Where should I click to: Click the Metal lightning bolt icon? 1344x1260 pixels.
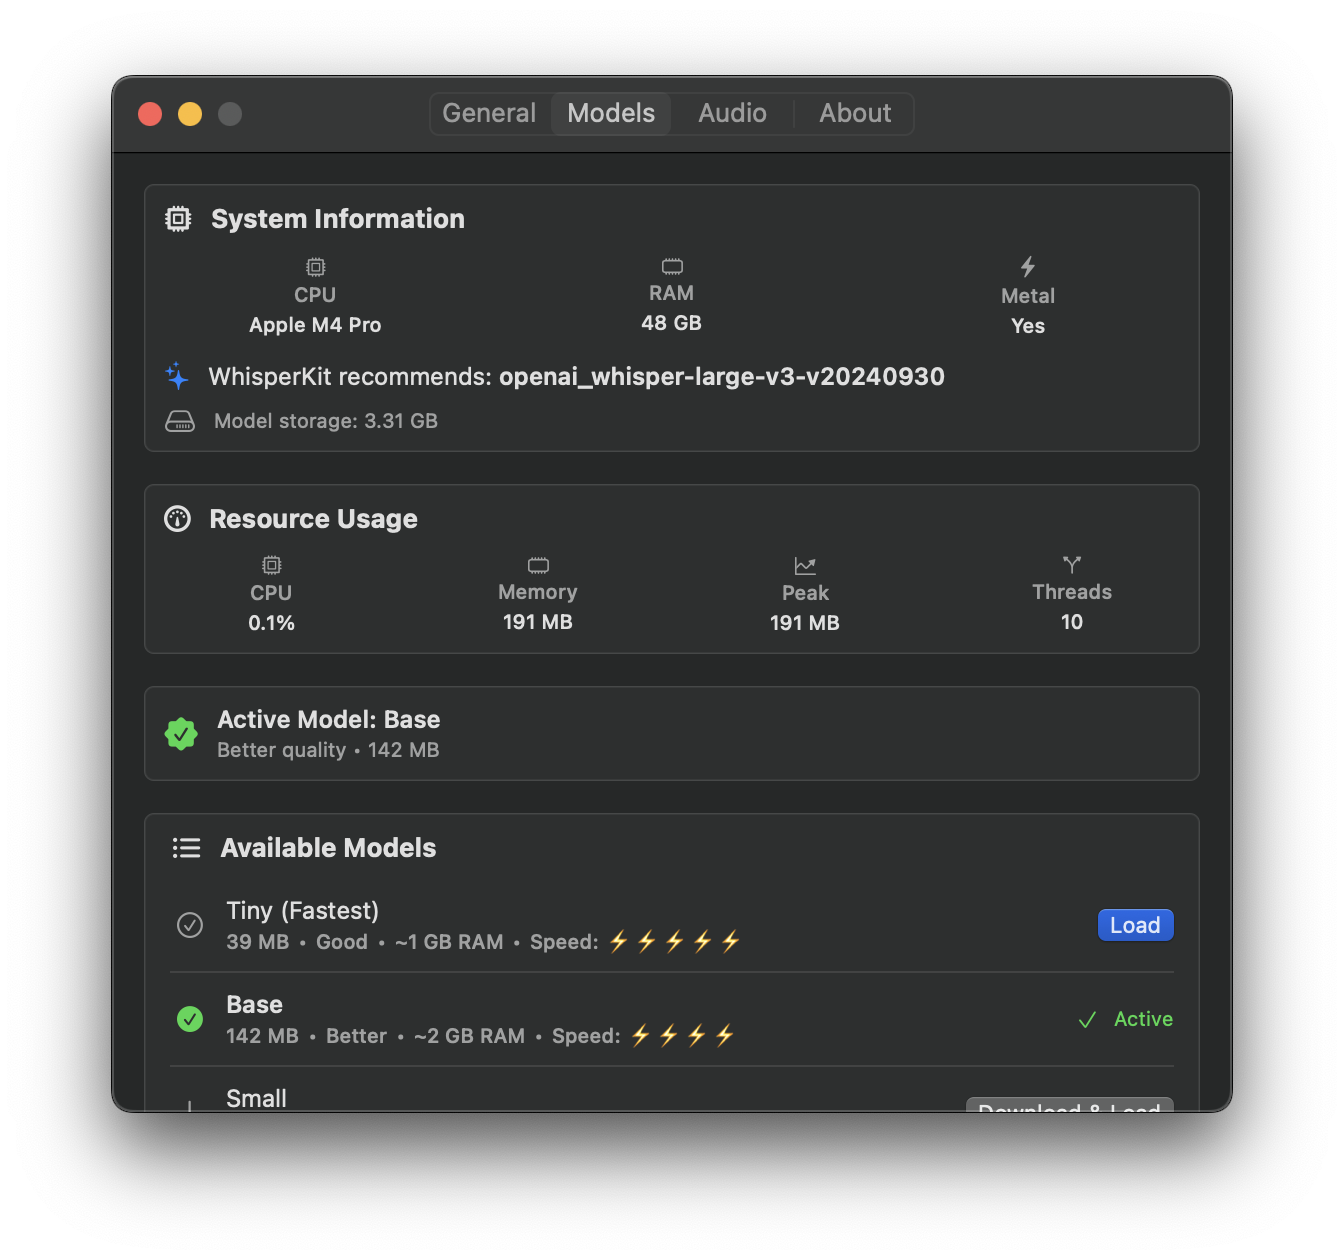pos(1028,266)
